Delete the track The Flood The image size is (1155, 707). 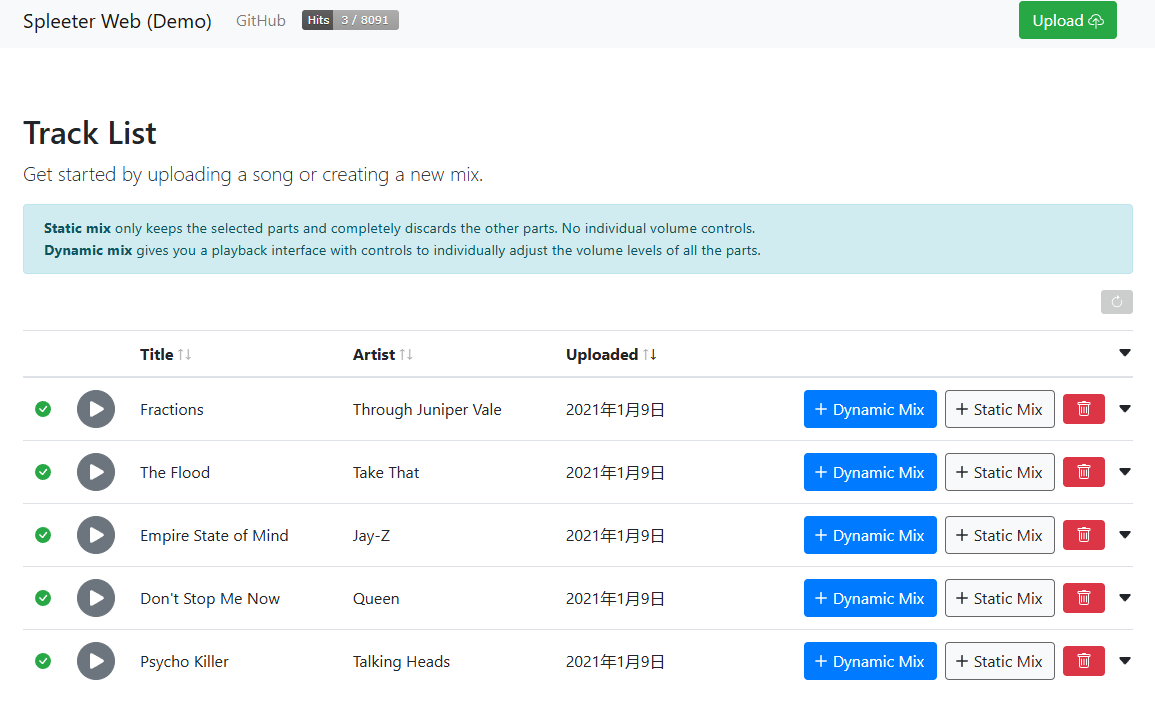pos(1083,472)
